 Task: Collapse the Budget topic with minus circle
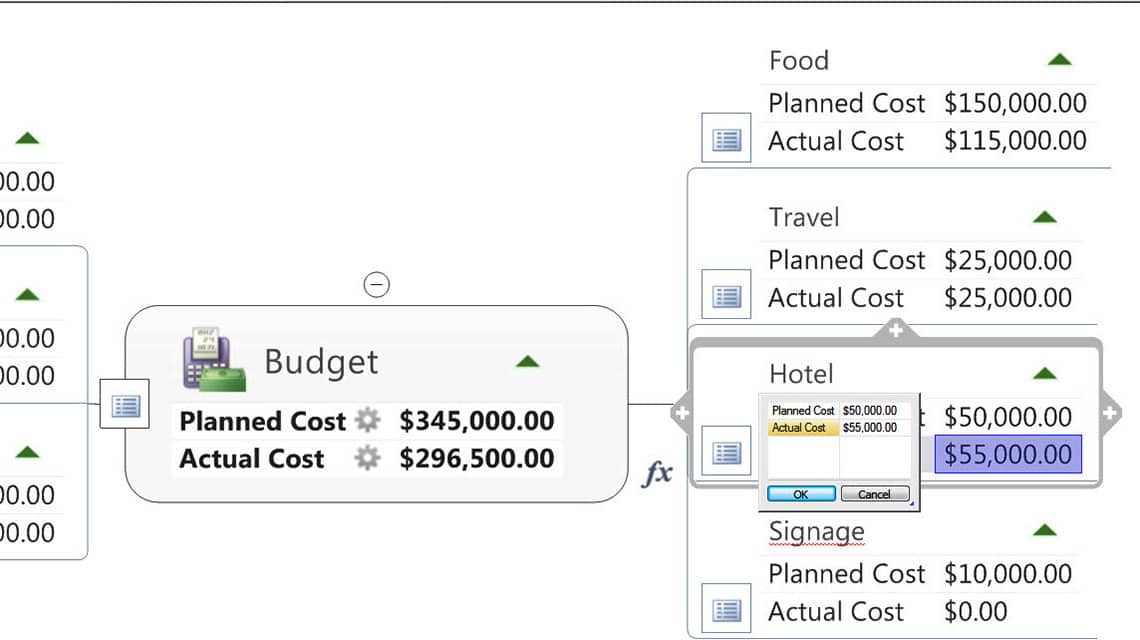377,284
